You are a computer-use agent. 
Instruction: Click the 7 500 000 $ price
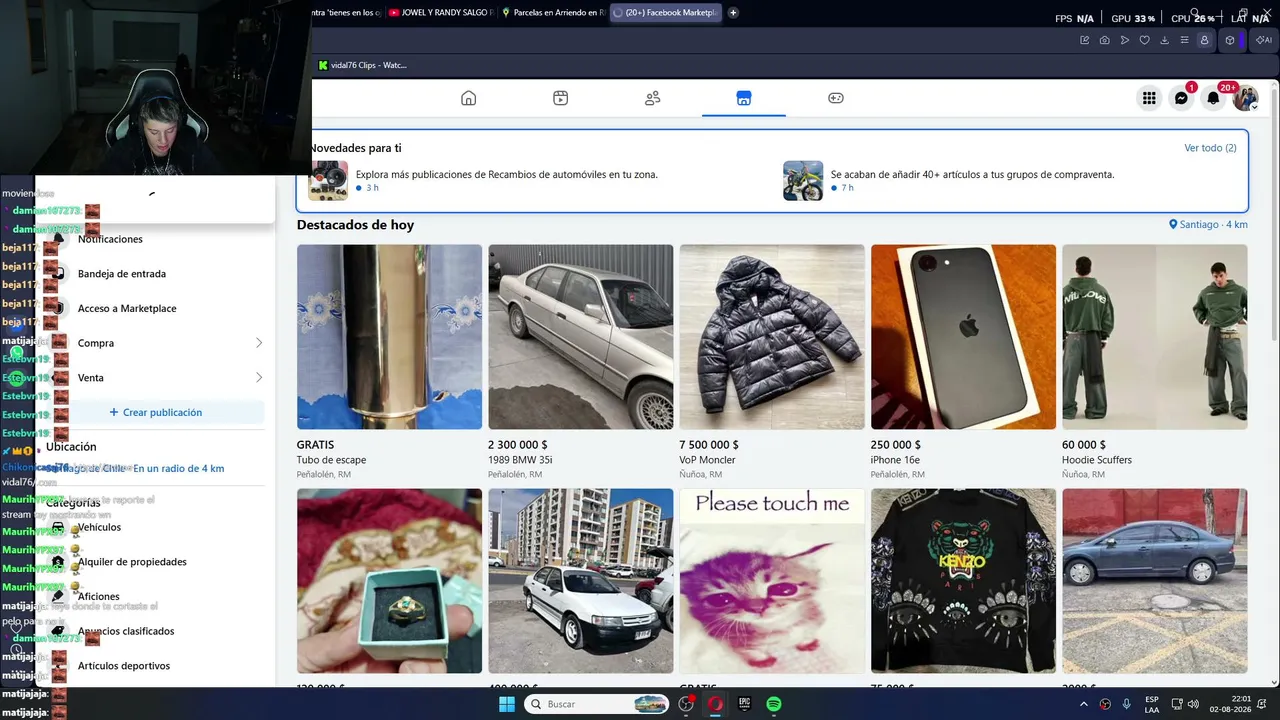point(709,445)
